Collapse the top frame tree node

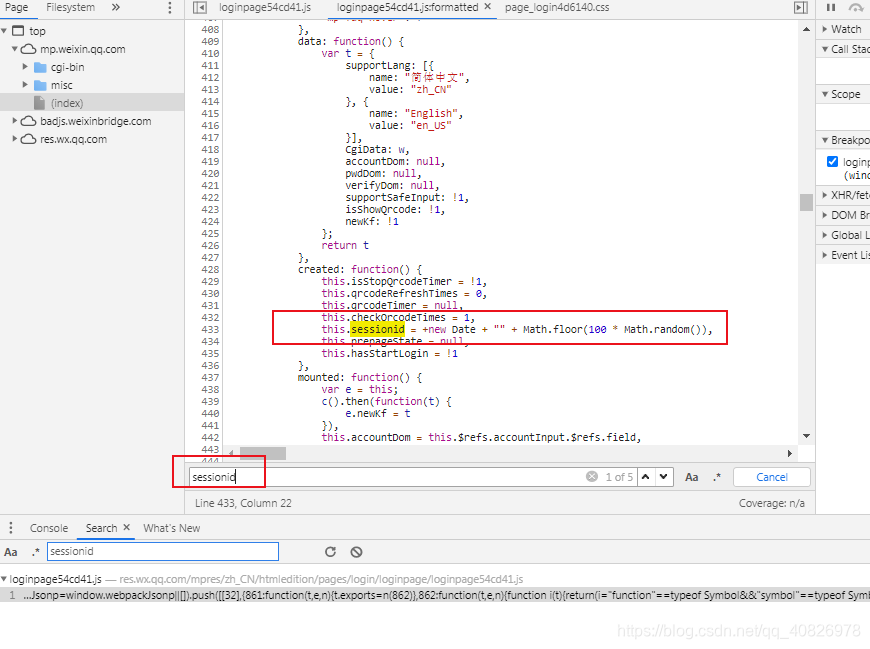click(x=4, y=31)
